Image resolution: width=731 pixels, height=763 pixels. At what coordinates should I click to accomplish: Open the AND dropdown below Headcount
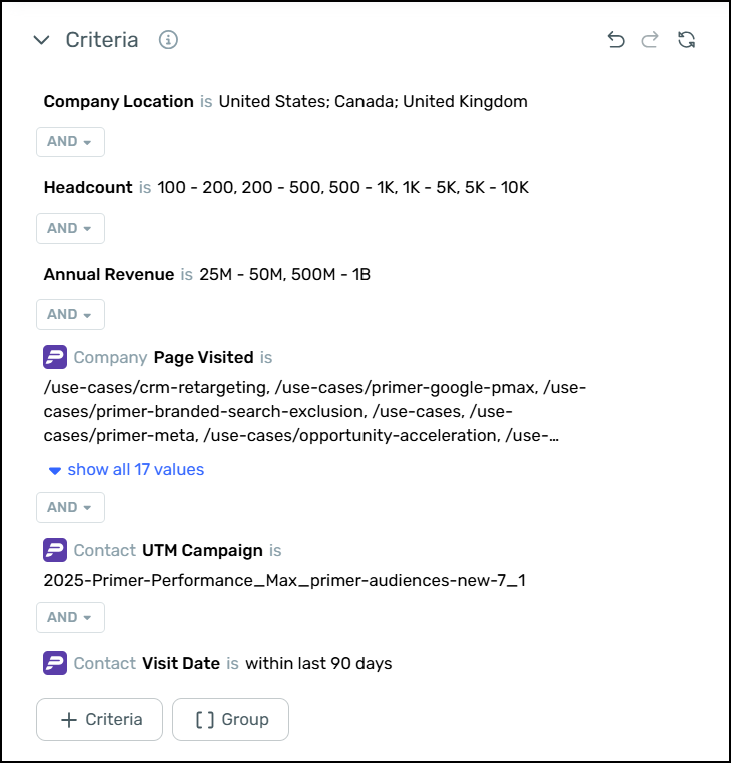coord(70,228)
